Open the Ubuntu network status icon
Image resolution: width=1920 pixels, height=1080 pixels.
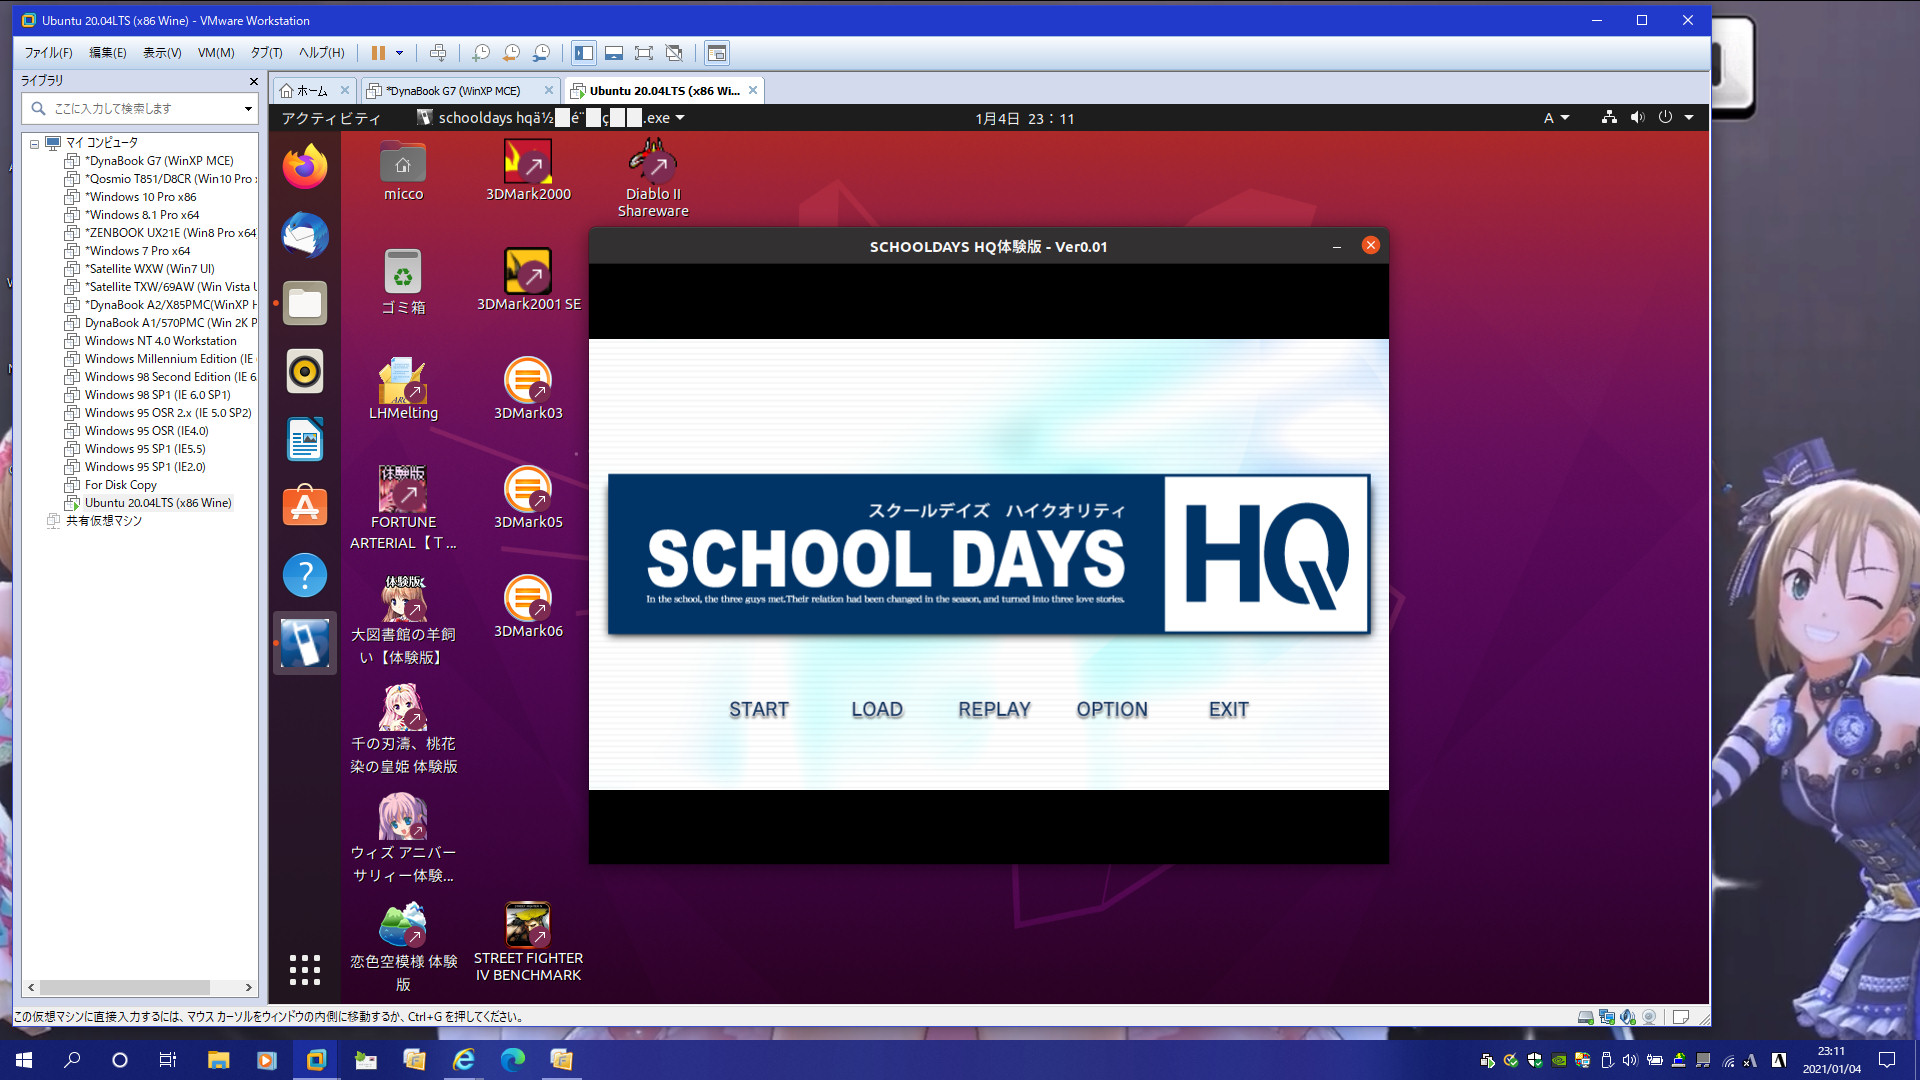[1609, 117]
